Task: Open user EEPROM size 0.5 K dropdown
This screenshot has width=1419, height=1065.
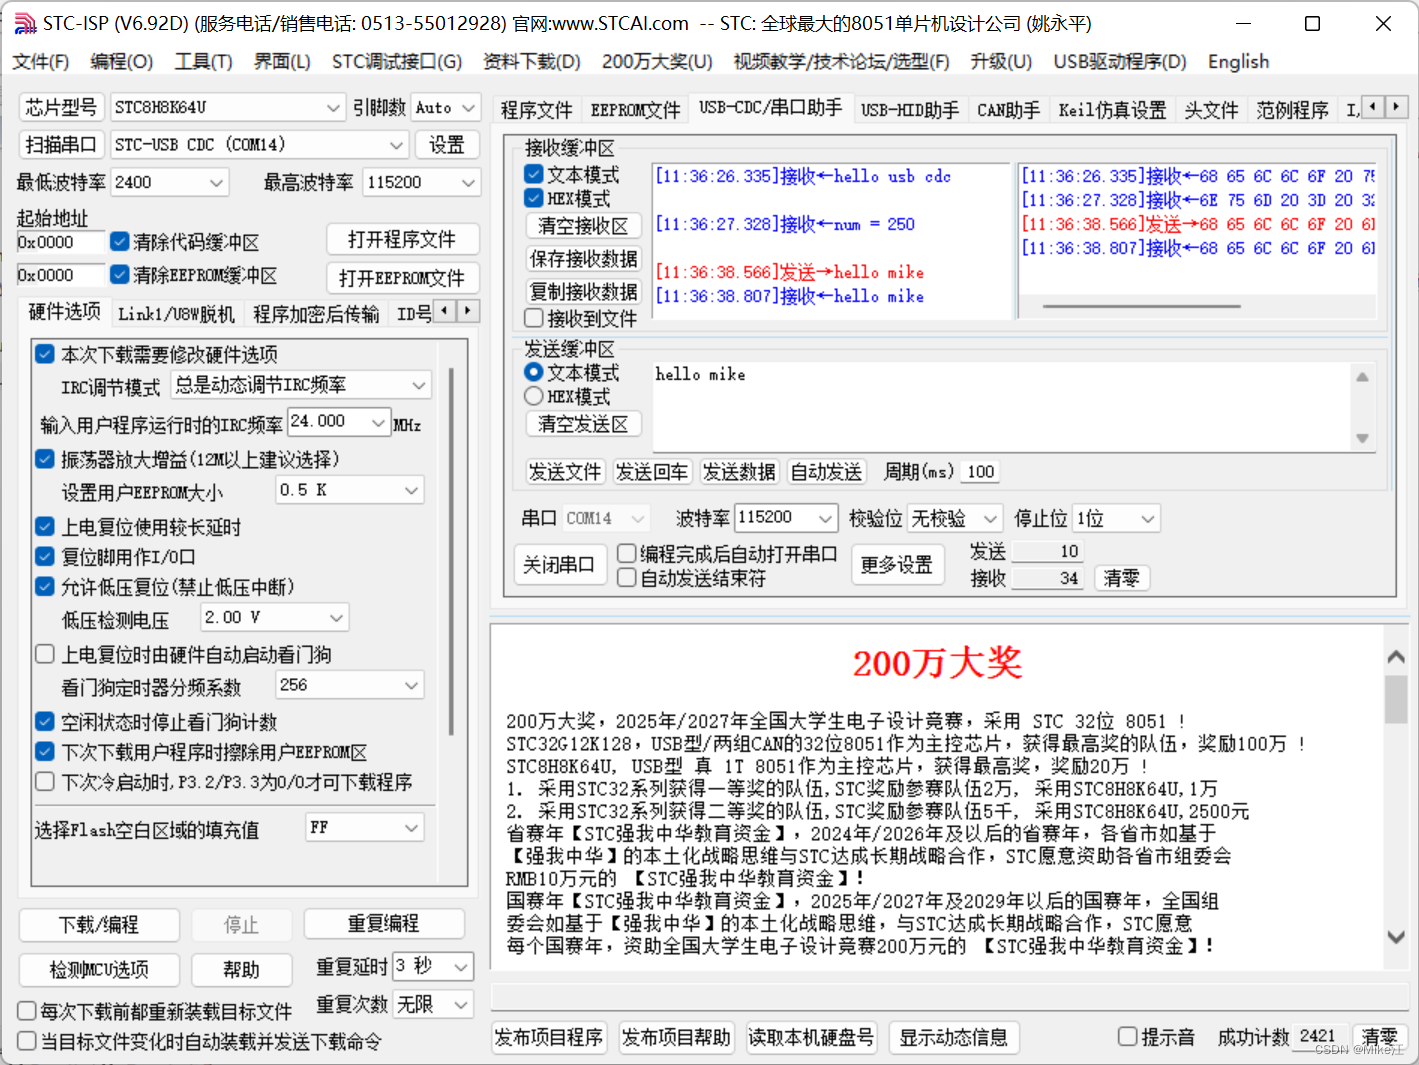Action: coord(350,490)
